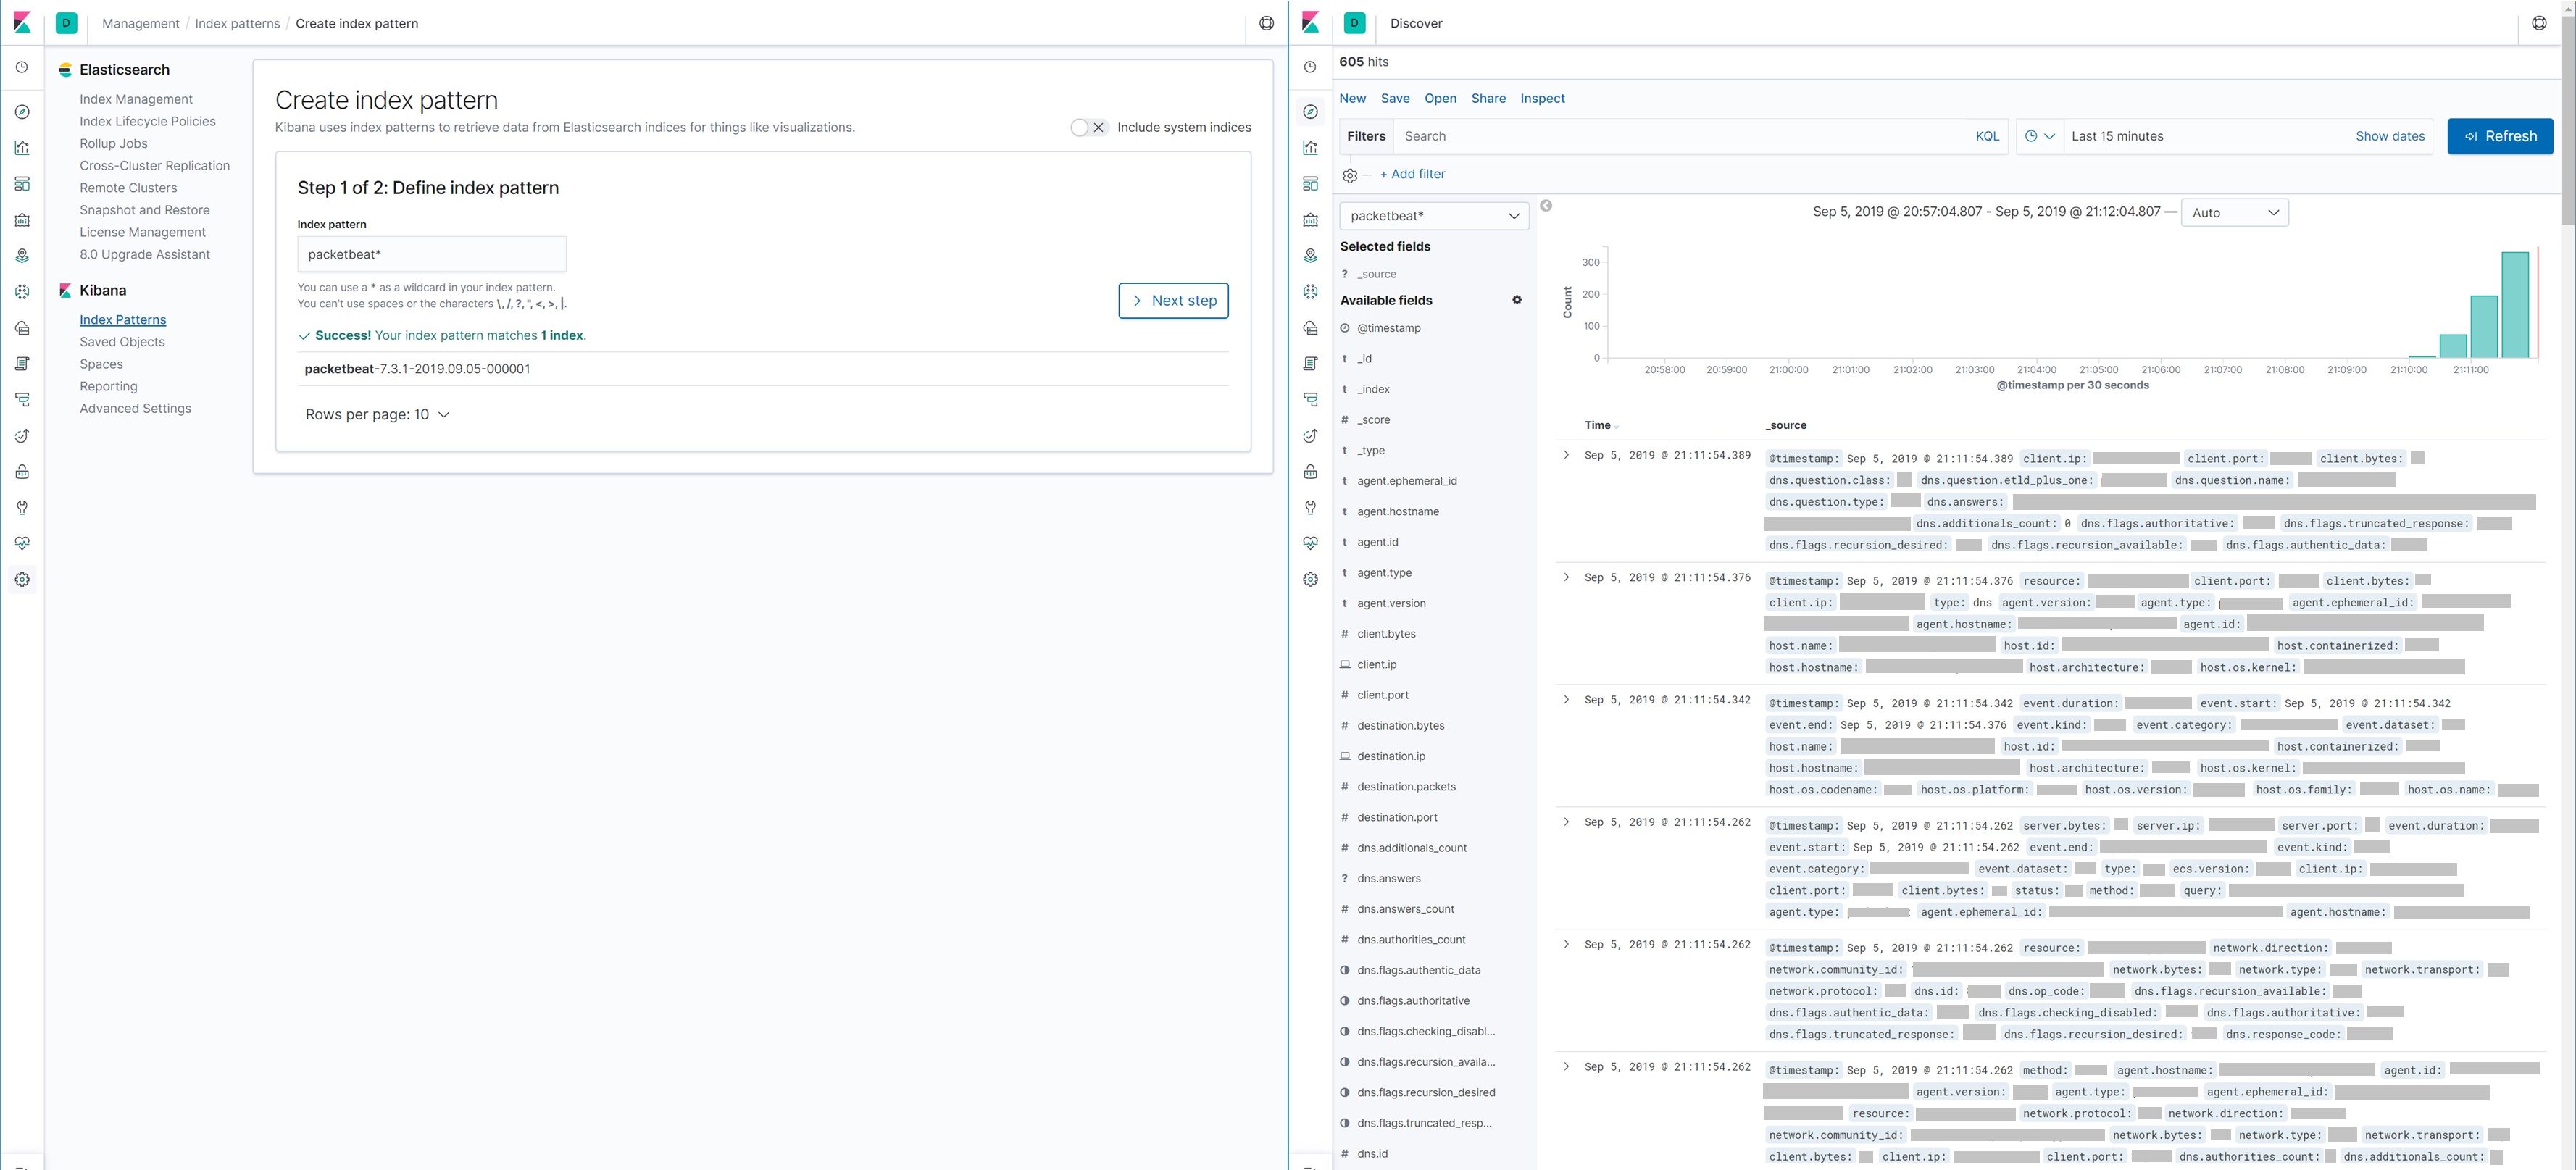This screenshot has width=2576, height=1170.
Task: Open Uptime icon in right Discover window sidebar
Action: pyautogui.click(x=1310, y=436)
